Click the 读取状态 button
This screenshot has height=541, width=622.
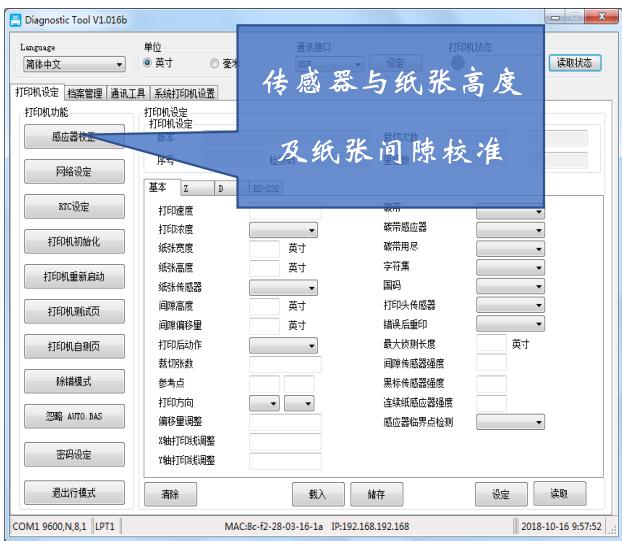coord(575,63)
